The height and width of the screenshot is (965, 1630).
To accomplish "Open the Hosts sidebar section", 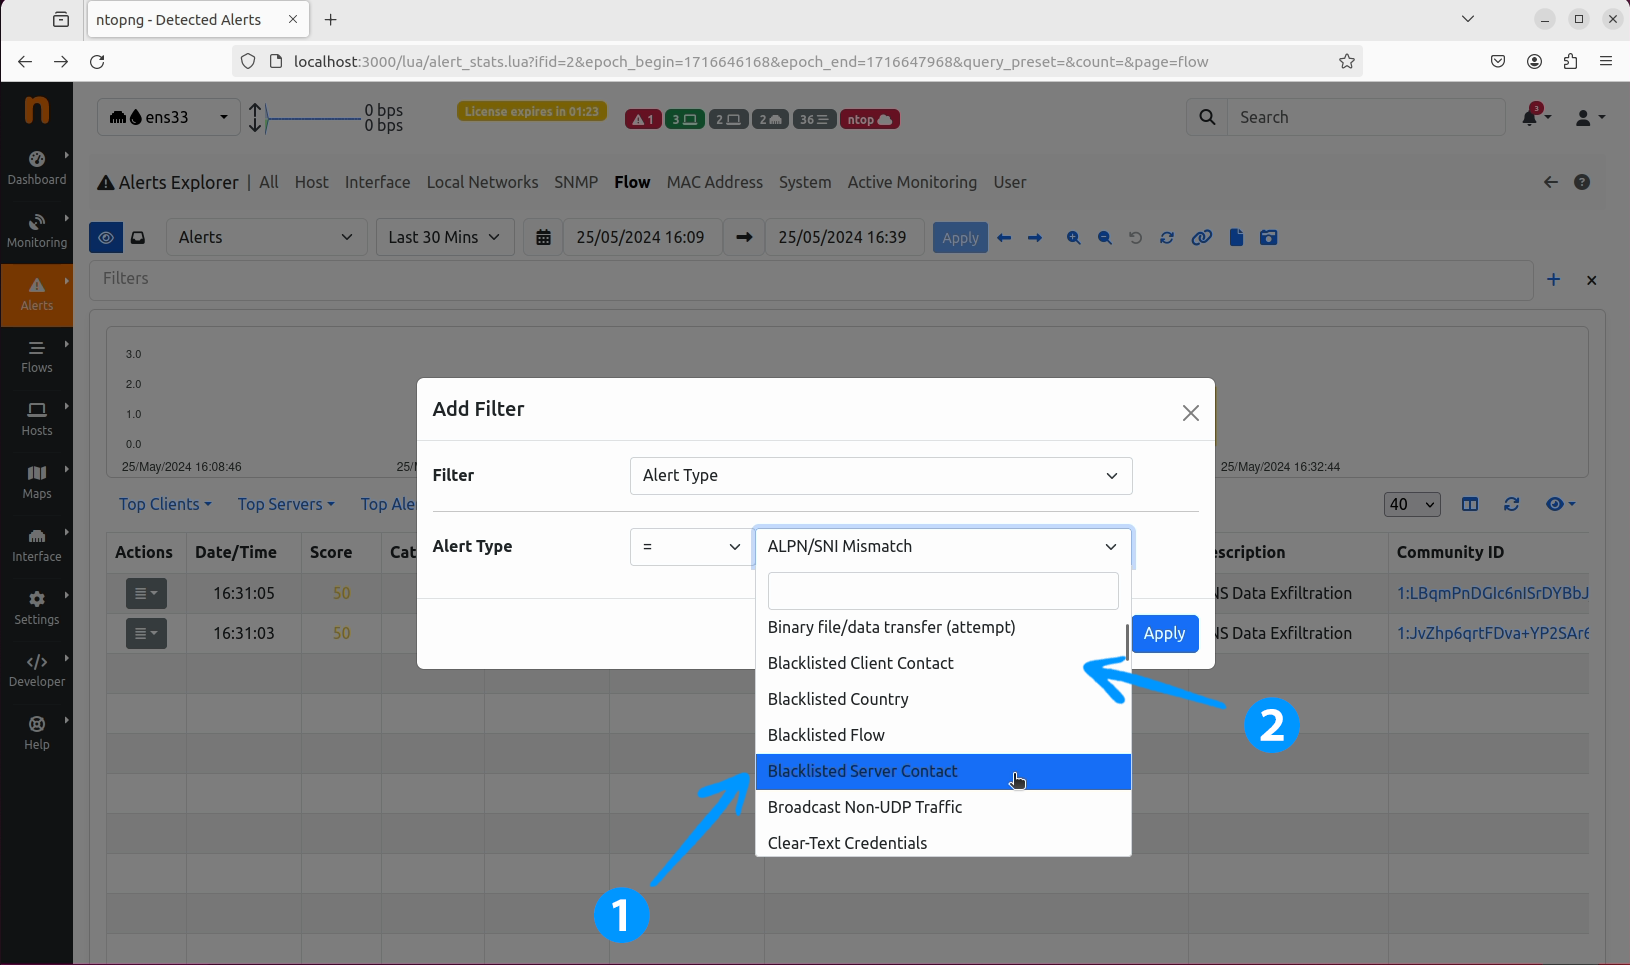I will coord(37,419).
